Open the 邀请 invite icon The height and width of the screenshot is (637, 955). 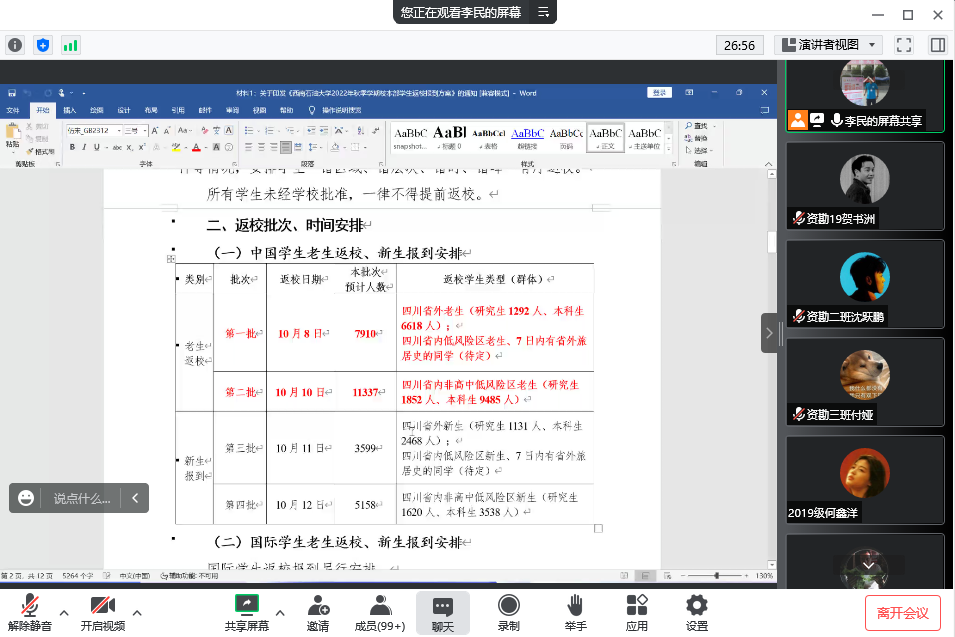(x=318, y=613)
